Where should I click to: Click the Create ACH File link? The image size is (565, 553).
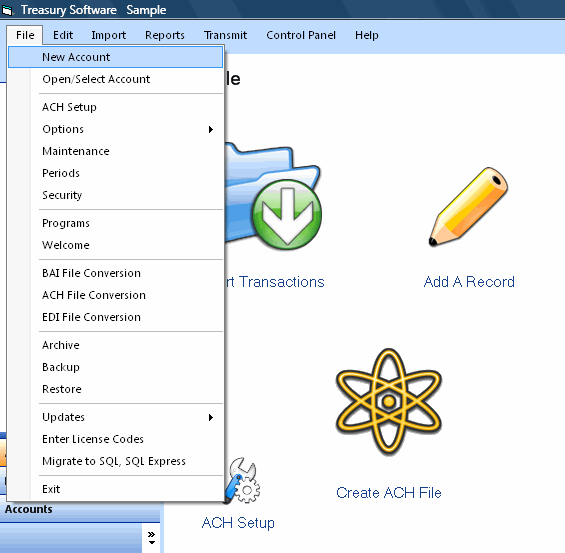[x=389, y=492]
